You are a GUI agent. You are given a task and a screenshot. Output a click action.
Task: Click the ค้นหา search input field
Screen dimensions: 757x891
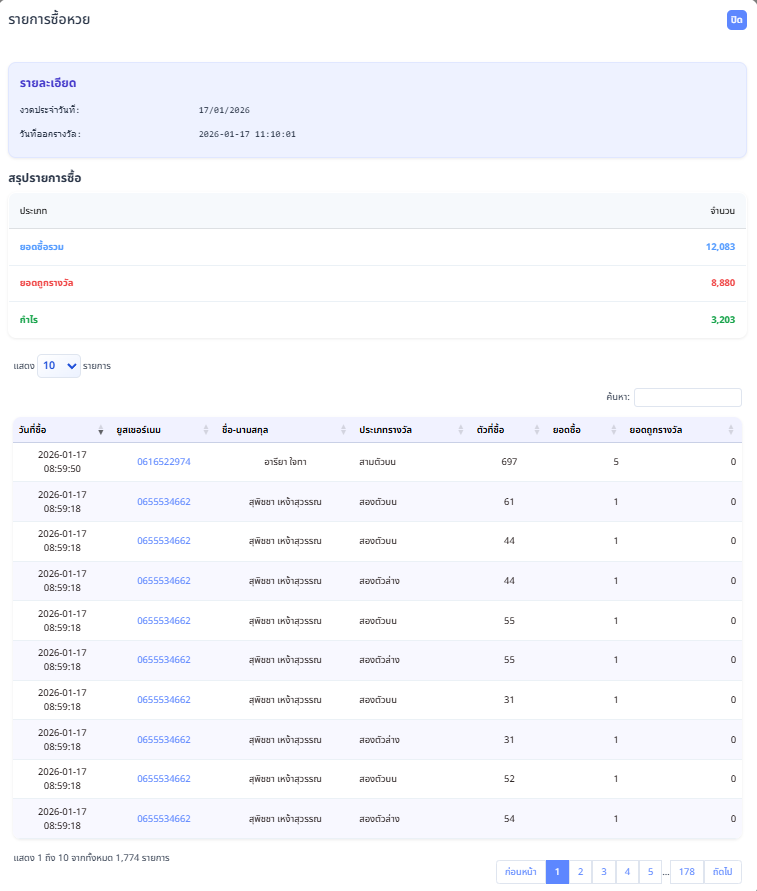click(x=687, y=398)
